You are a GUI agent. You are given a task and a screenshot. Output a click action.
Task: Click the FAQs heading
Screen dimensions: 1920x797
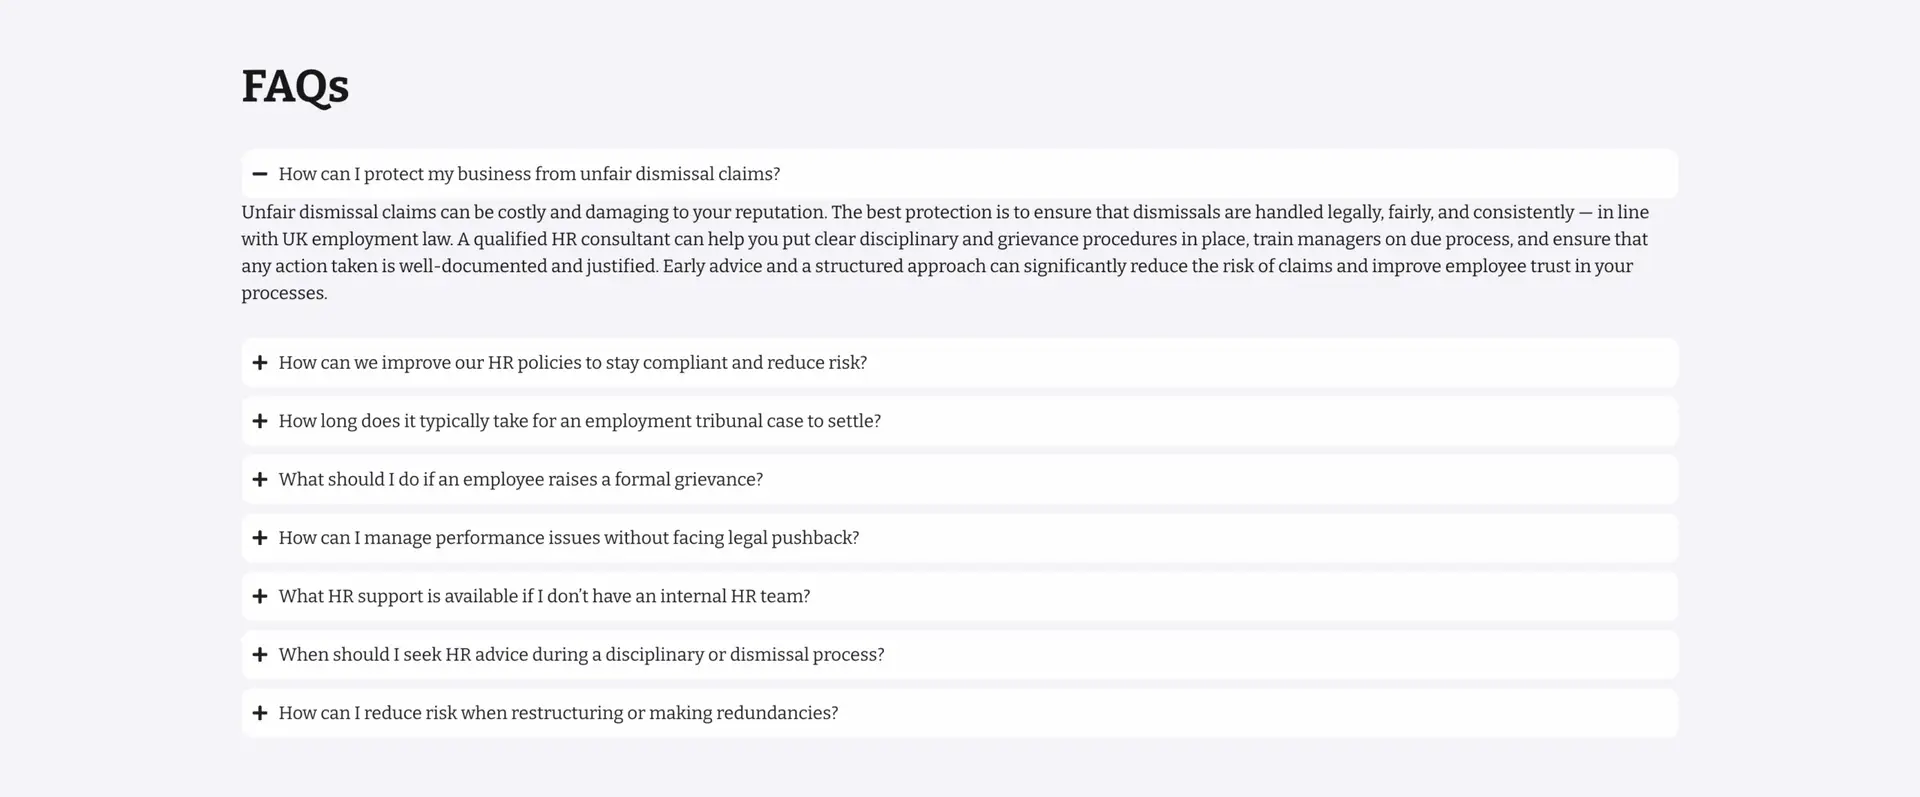[295, 86]
